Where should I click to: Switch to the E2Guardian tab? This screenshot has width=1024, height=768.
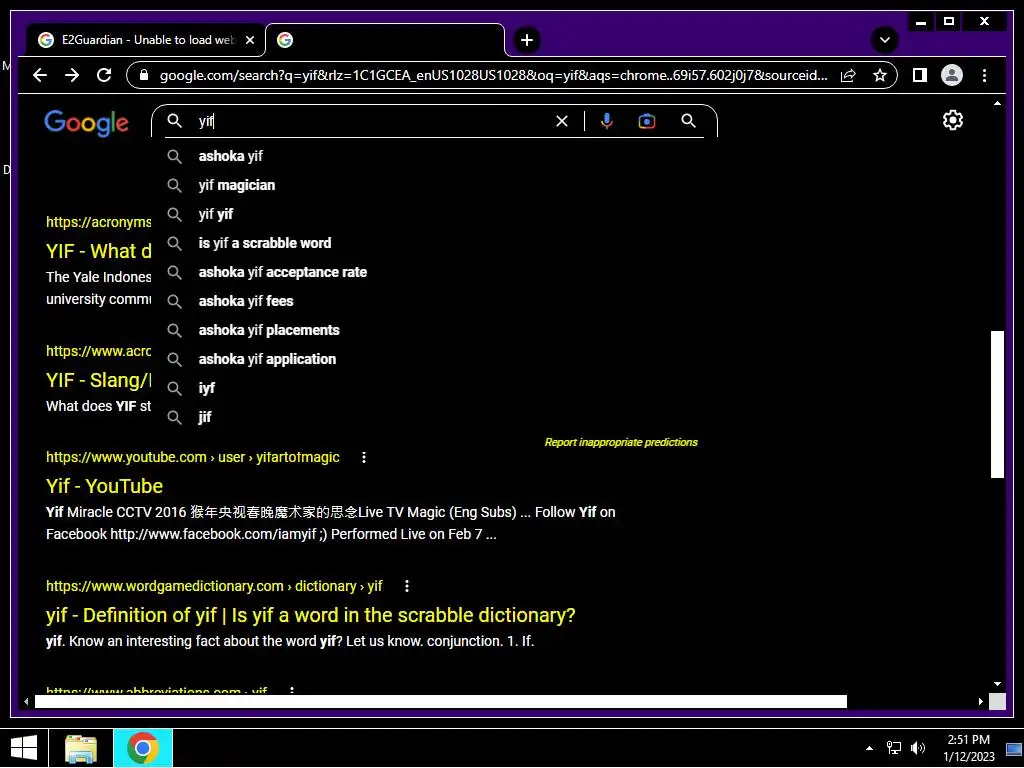(x=146, y=40)
